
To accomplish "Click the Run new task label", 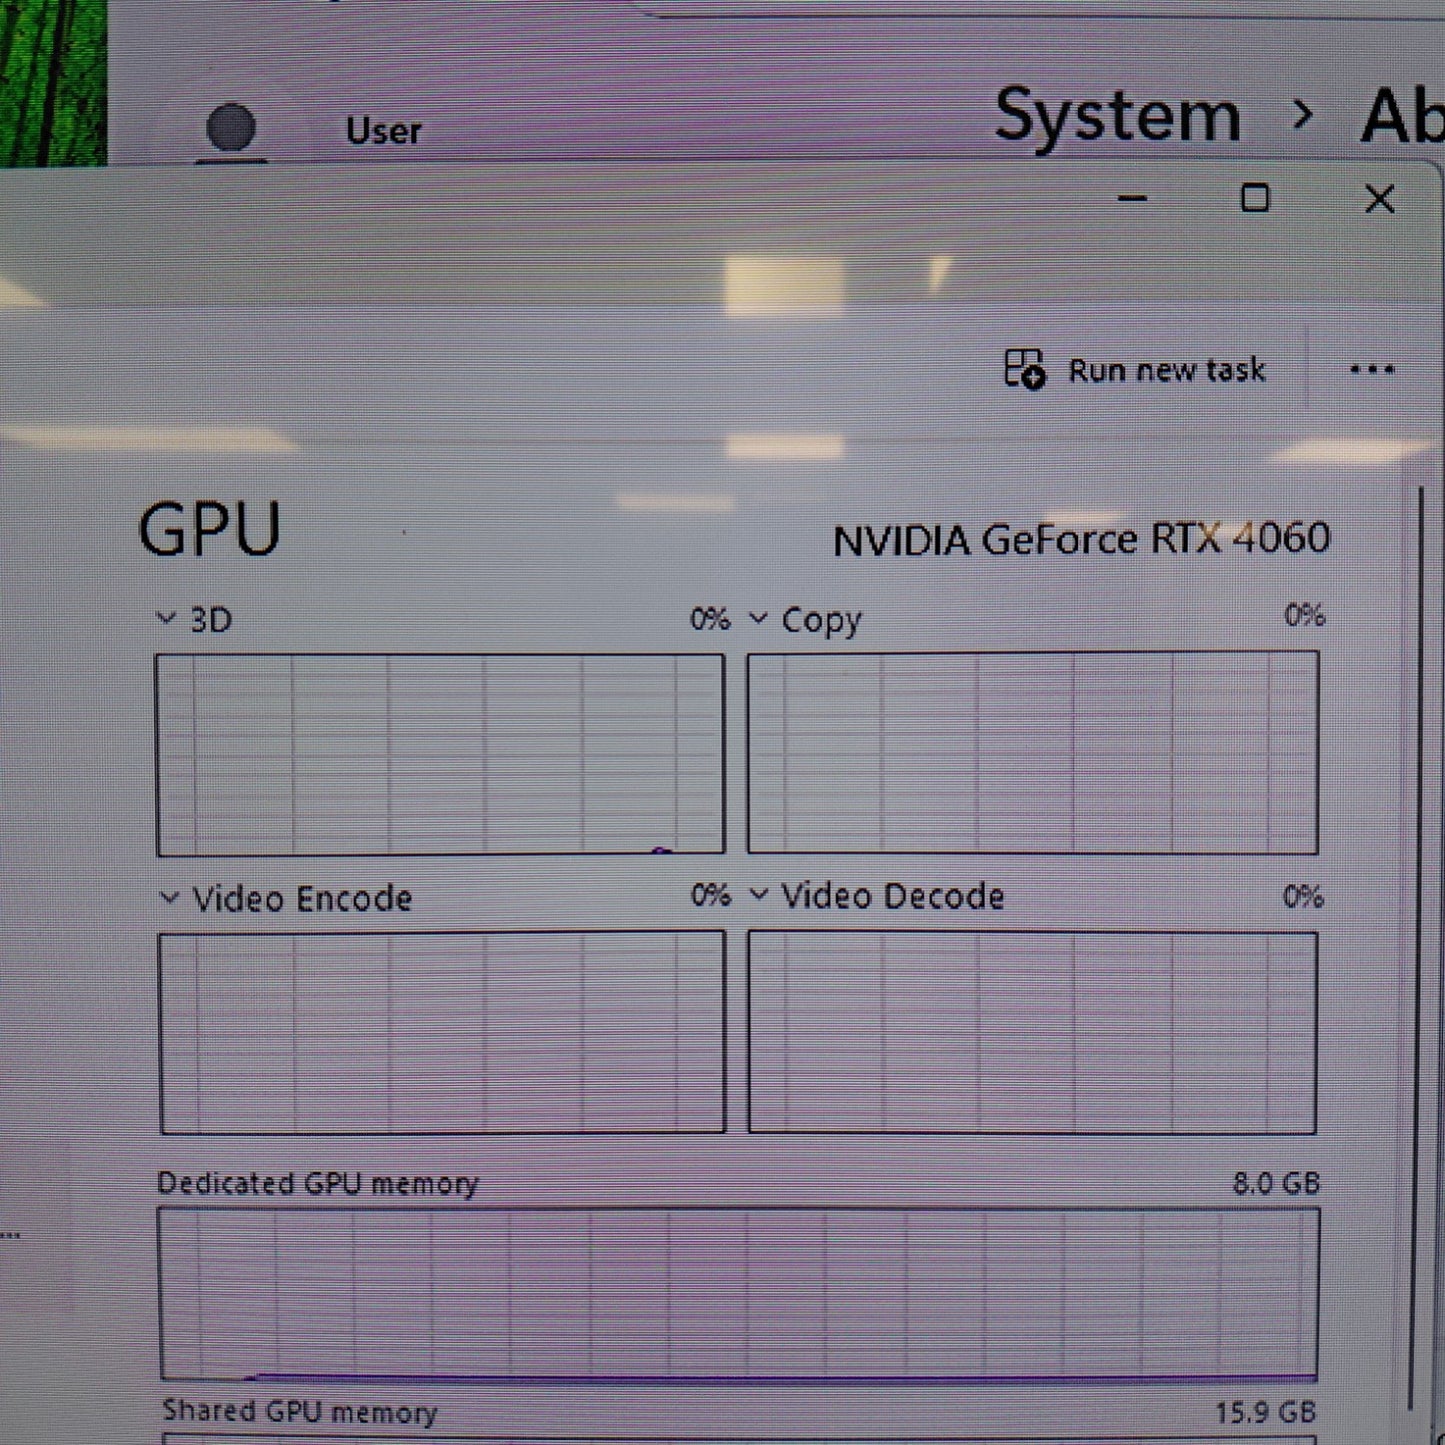I will 1167,370.
